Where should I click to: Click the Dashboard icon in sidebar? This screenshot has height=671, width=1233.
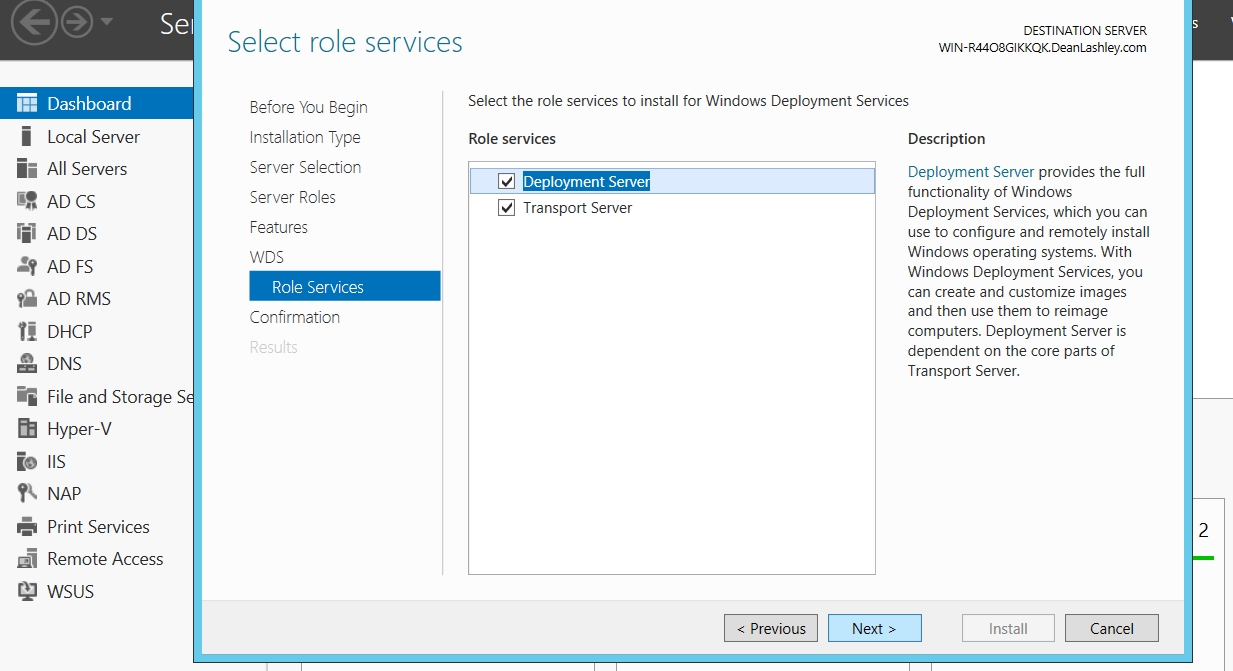[x=27, y=104]
